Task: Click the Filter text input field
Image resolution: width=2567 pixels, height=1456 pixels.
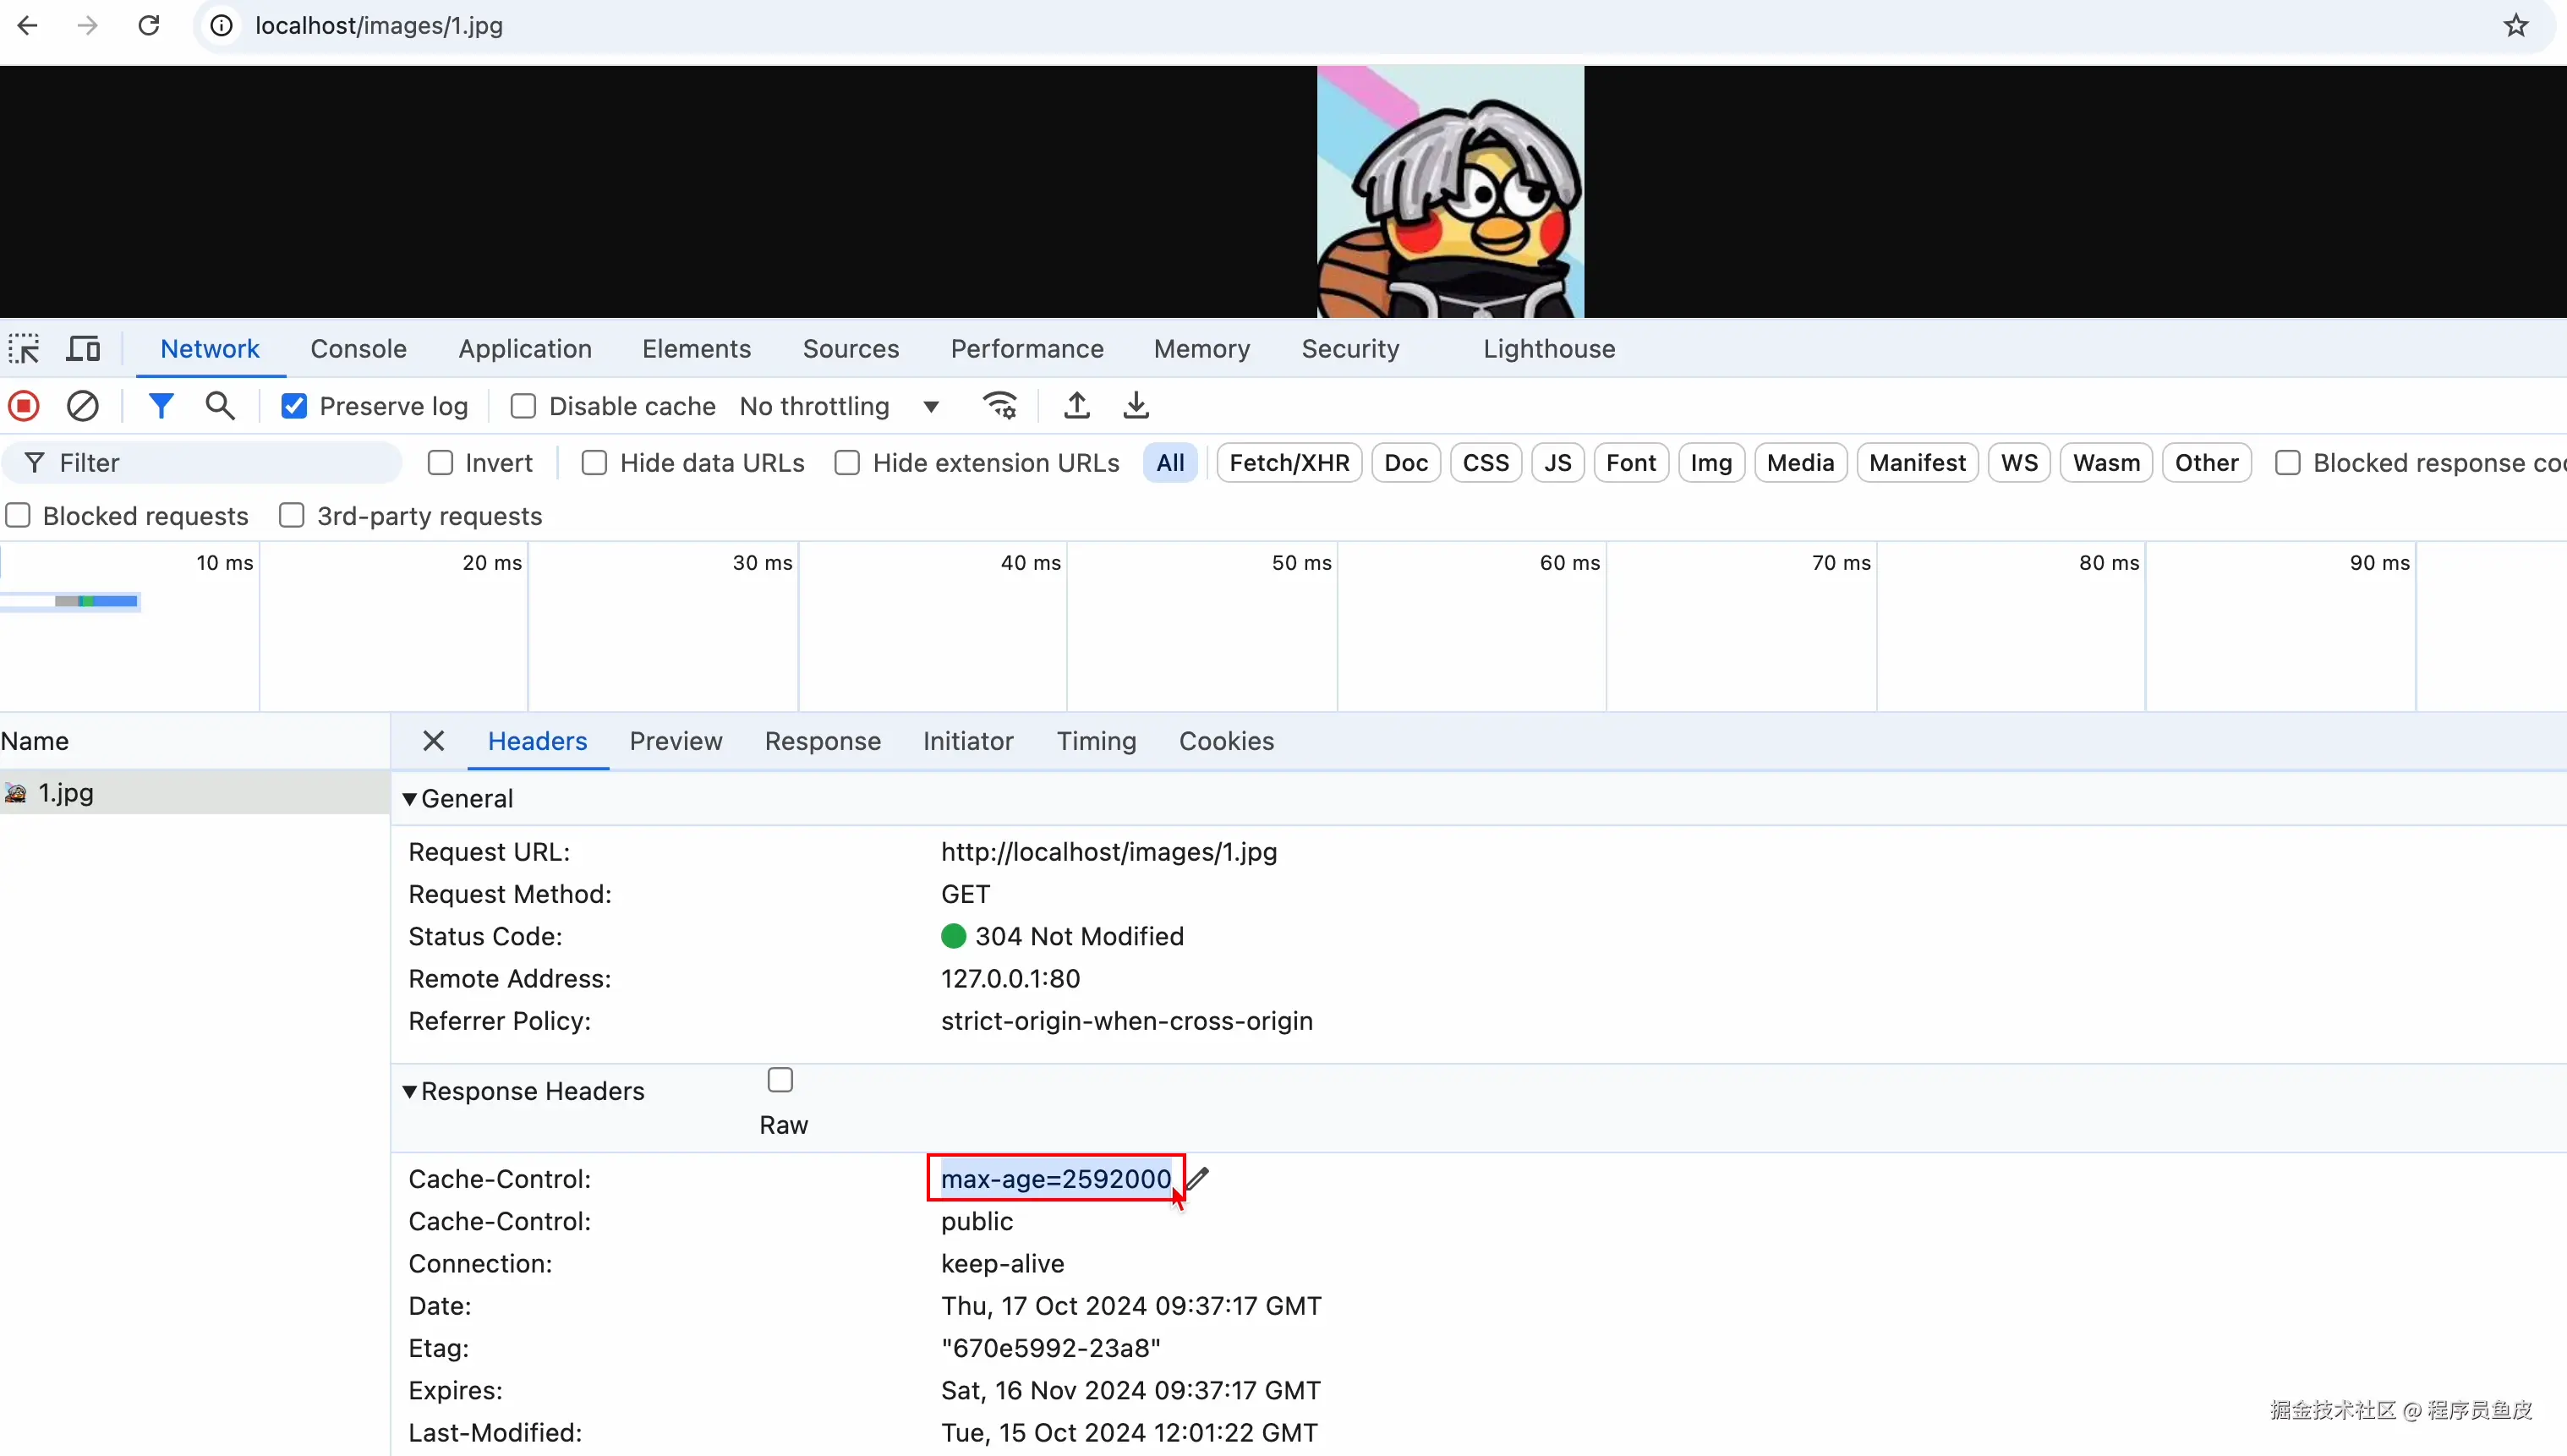Action: pos(220,463)
